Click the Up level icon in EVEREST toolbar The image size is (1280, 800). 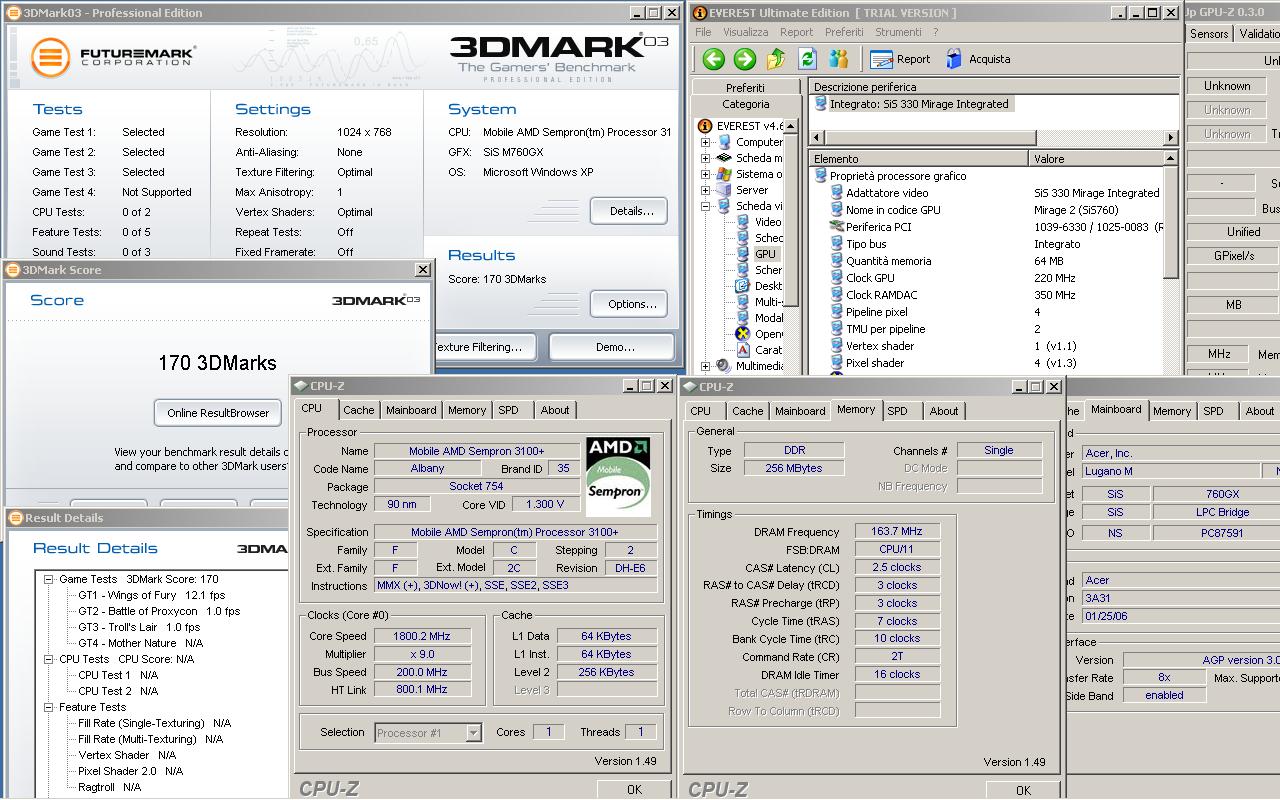pyautogui.click(x=776, y=59)
